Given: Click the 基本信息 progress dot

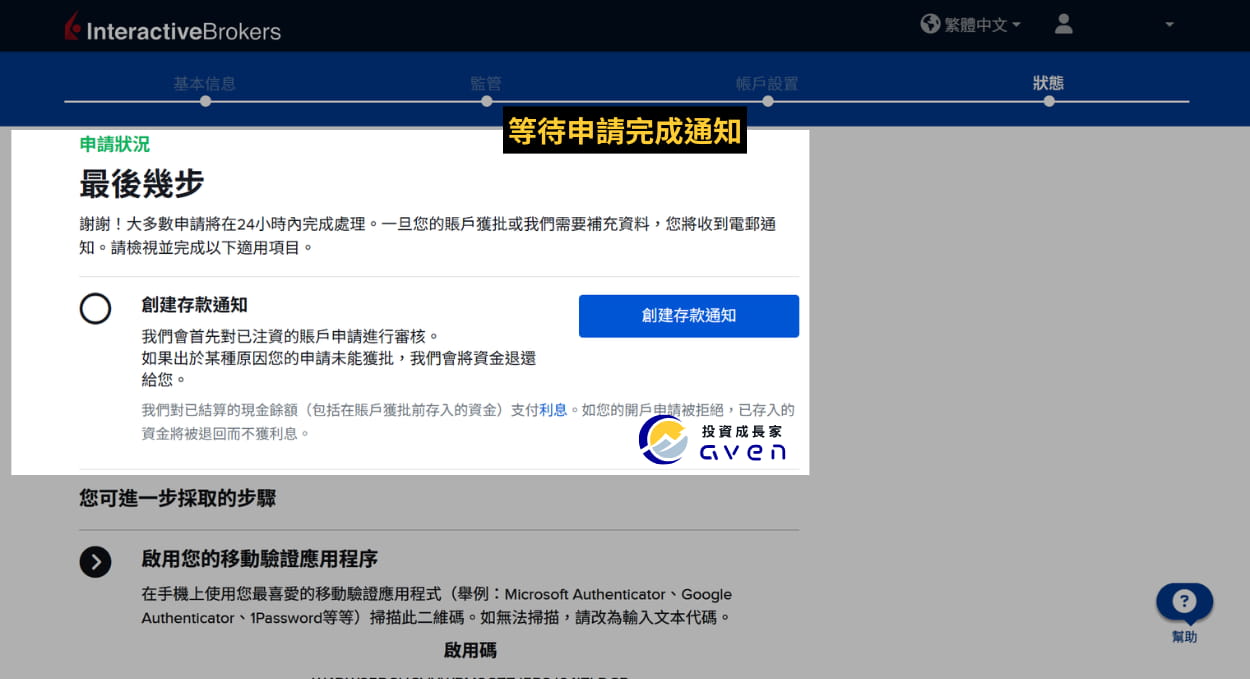Looking at the screenshot, I should pyautogui.click(x=205, y=101).
